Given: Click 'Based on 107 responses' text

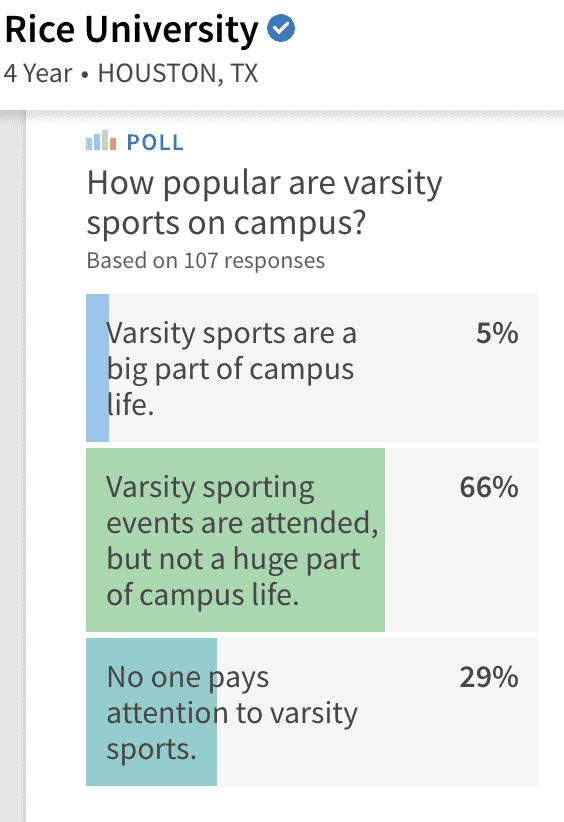Looking at the screenshot, I should [205, 261].
